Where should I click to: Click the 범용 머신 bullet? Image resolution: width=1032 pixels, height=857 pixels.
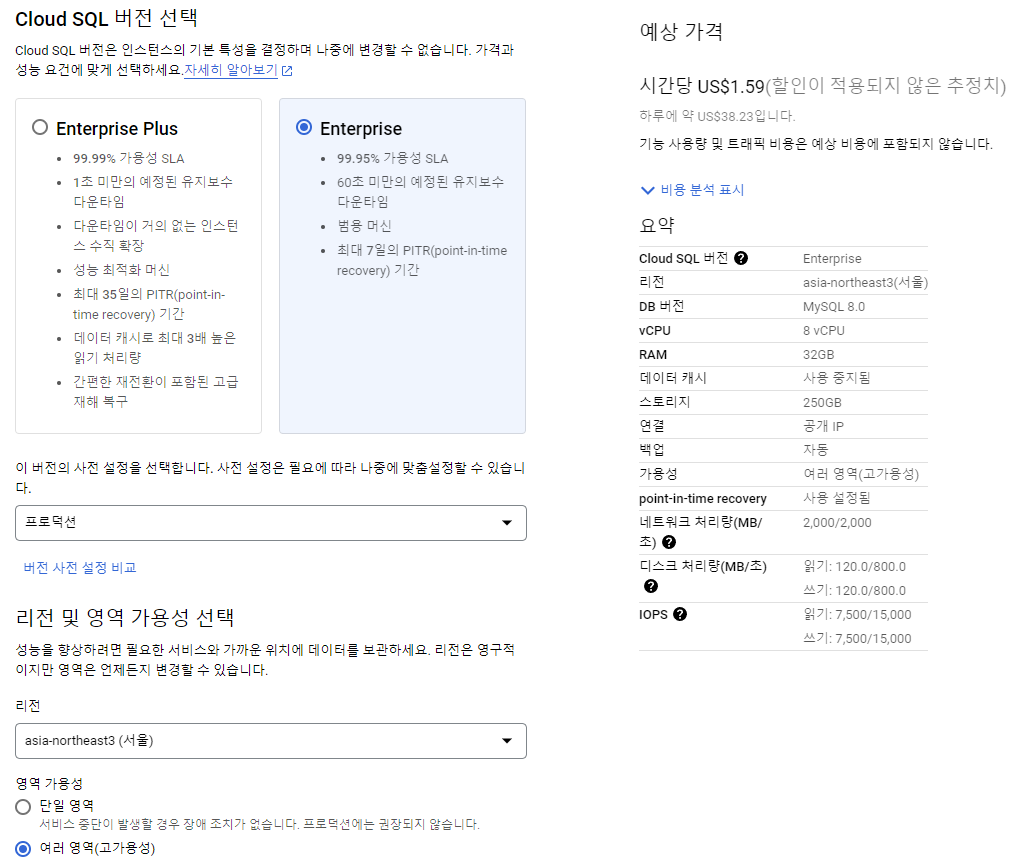click(x=364, y=226)
